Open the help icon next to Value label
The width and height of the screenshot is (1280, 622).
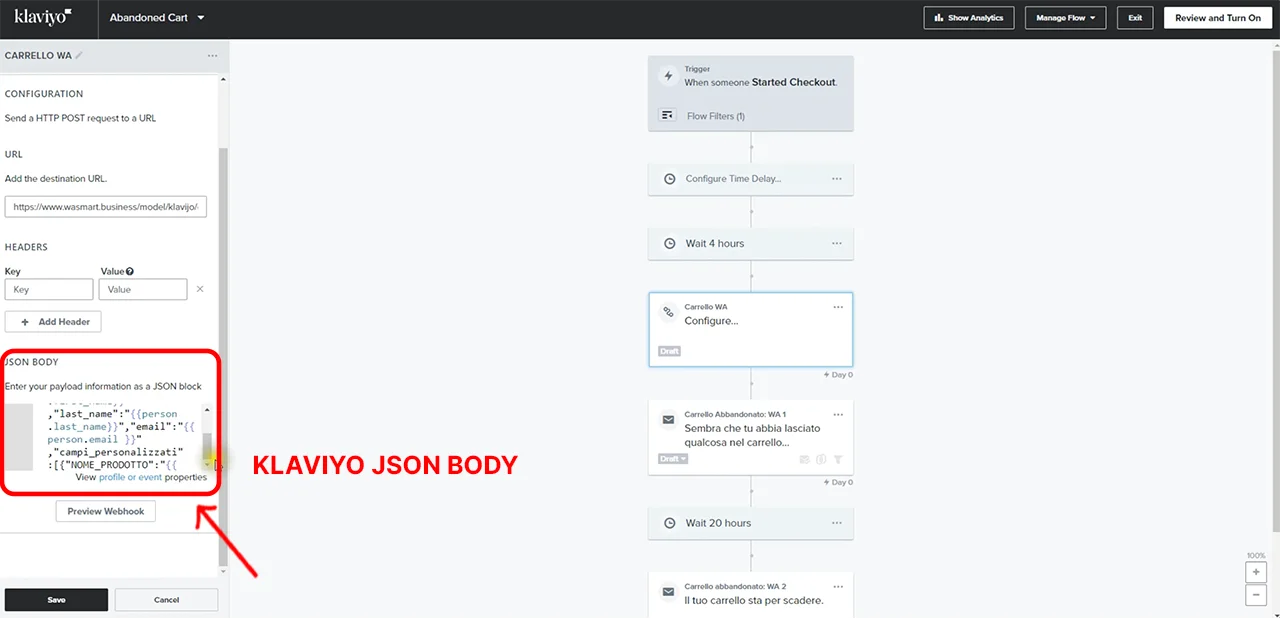(130, 271)
